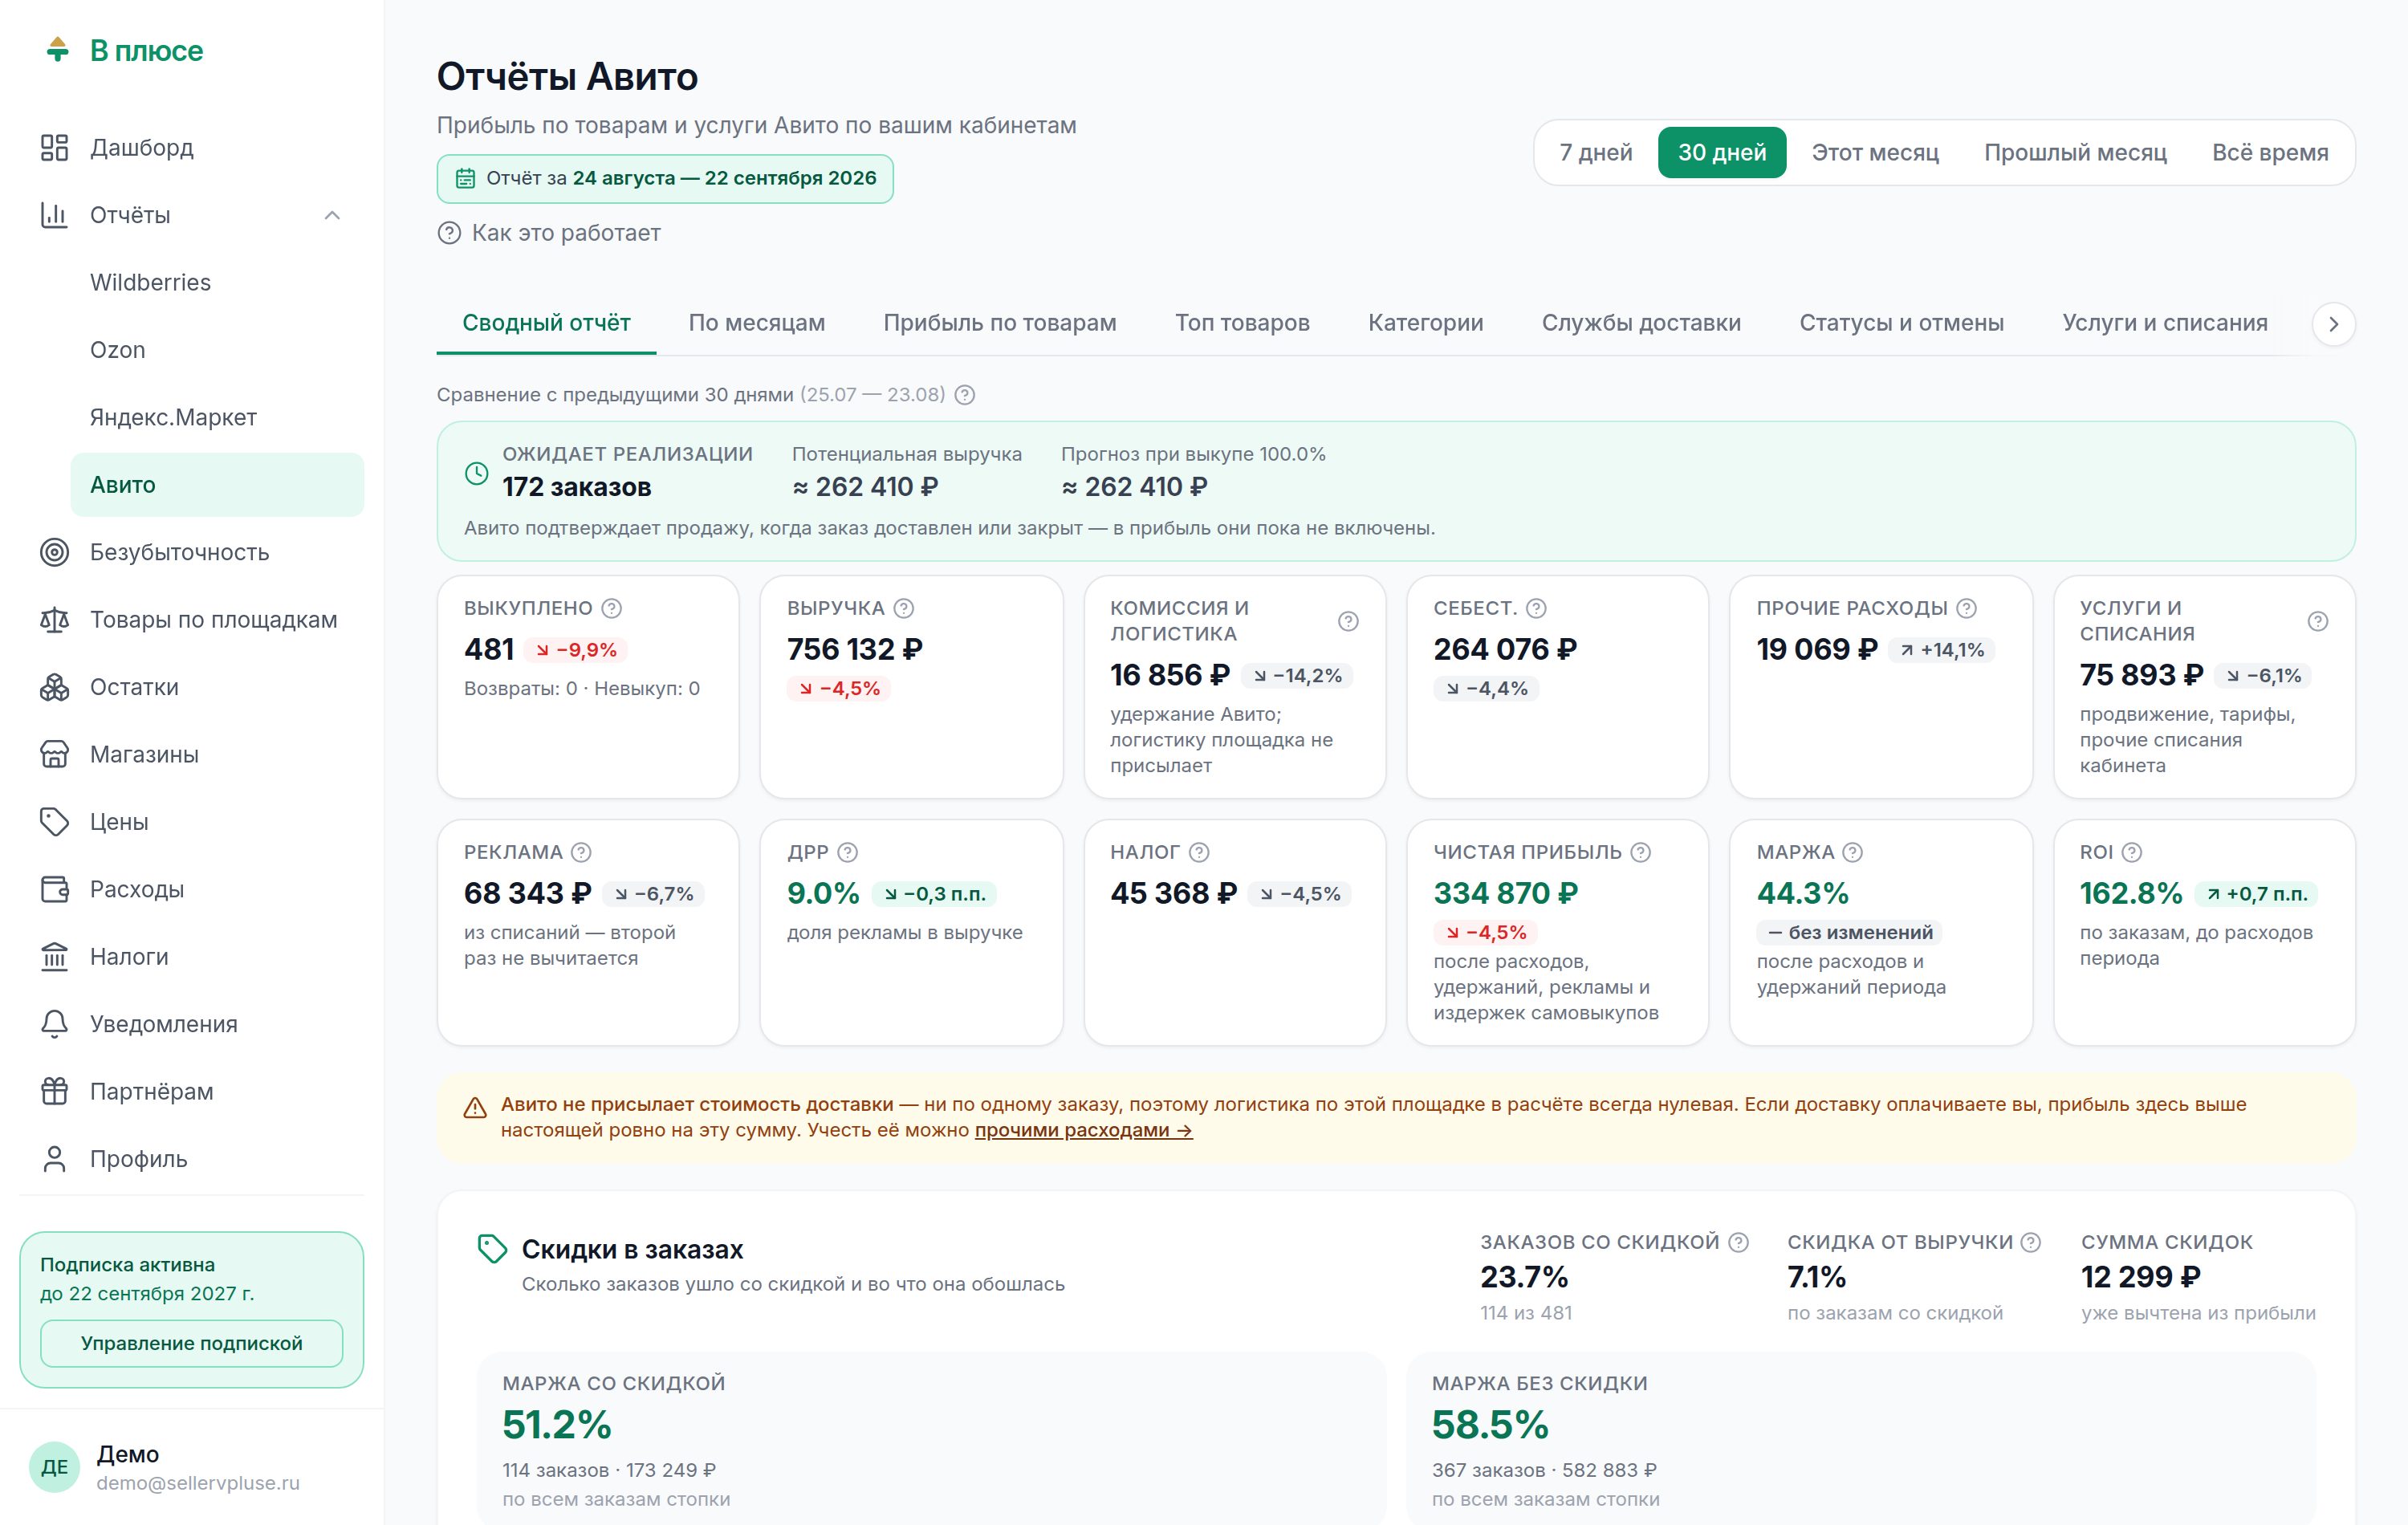The width and height of the screenshot is (2408, 1525).
Task: Click the help icon beside СКИДКА ОТ ВЫРУЧКИ
Action: click(x=2031, y=1242)
